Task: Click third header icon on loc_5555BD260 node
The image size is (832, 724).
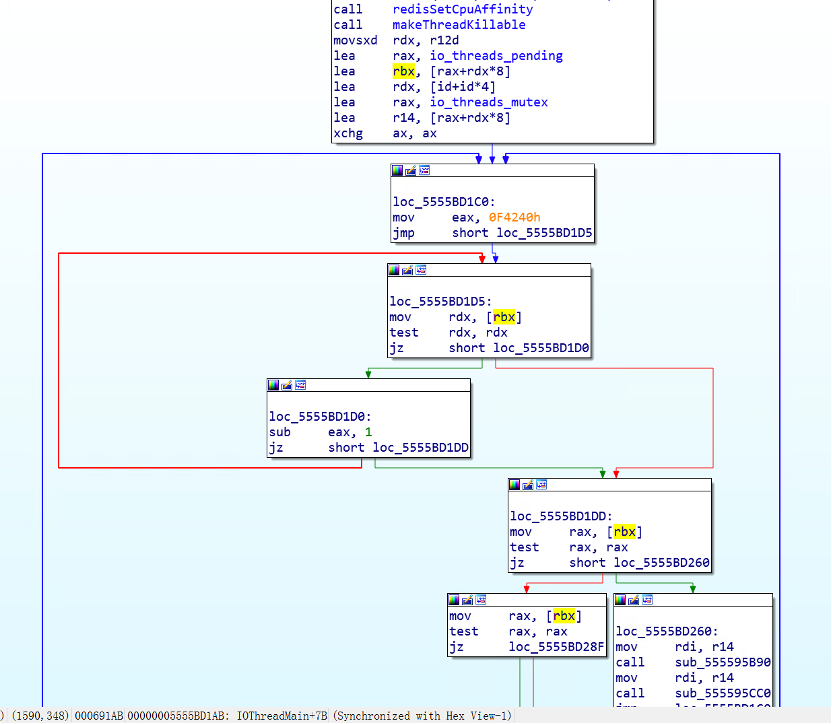Action: tap(646, 600)
